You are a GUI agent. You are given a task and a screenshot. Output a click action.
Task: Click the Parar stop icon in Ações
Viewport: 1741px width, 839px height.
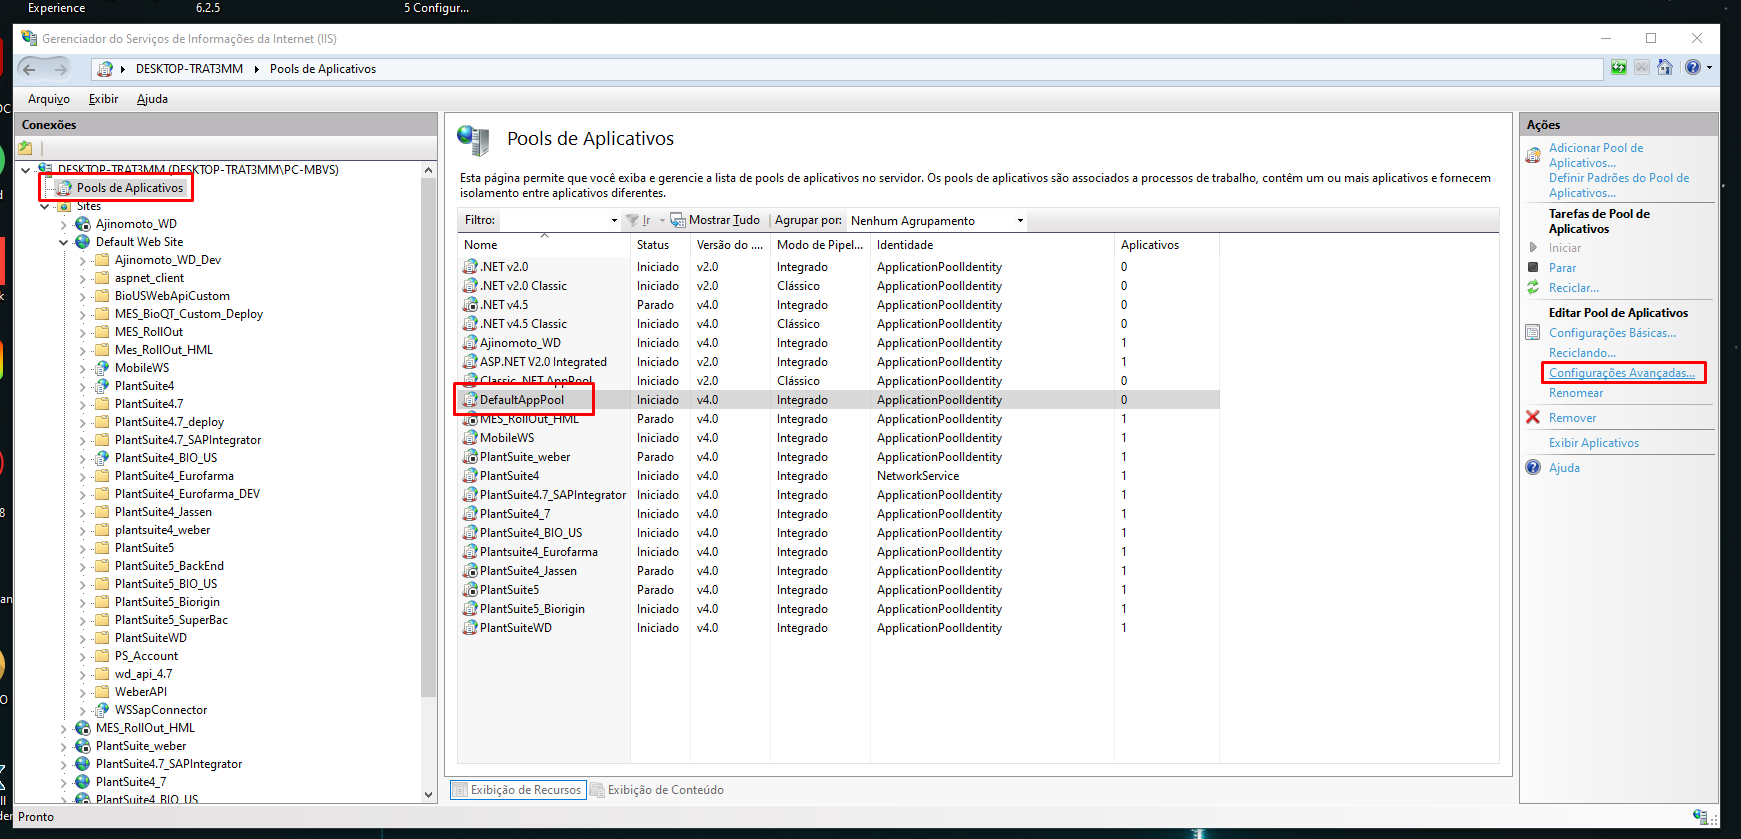[1533, 267]
